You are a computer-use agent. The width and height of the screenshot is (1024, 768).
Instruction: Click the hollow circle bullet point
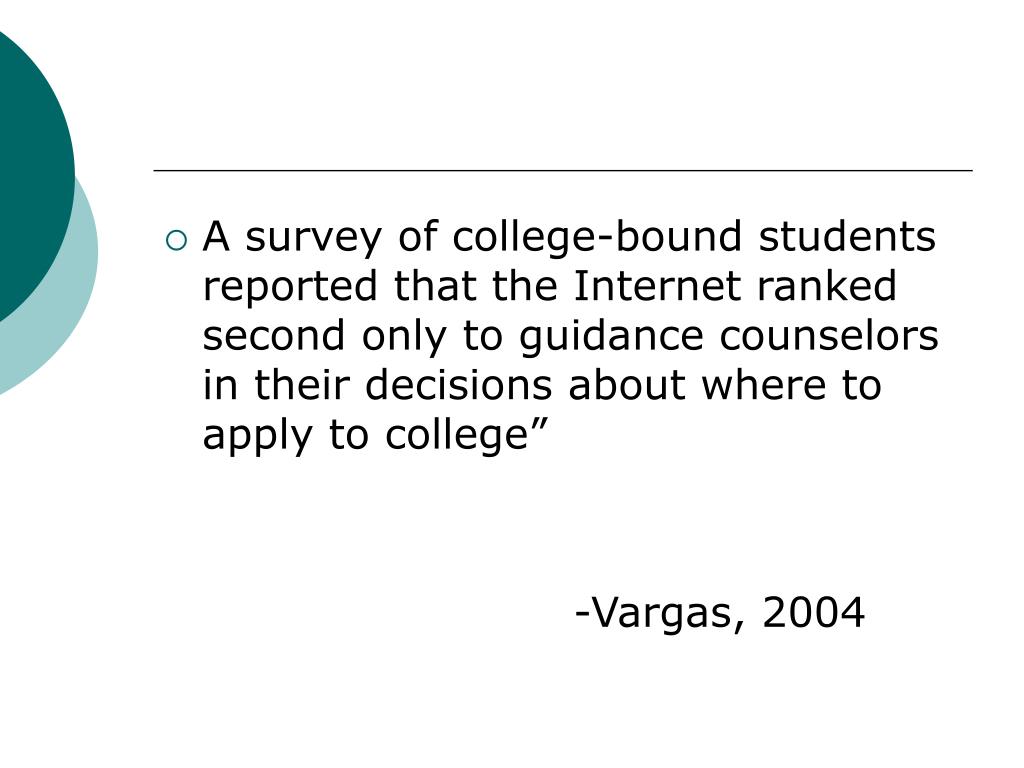pyautogui.click(x=176, y=241)
